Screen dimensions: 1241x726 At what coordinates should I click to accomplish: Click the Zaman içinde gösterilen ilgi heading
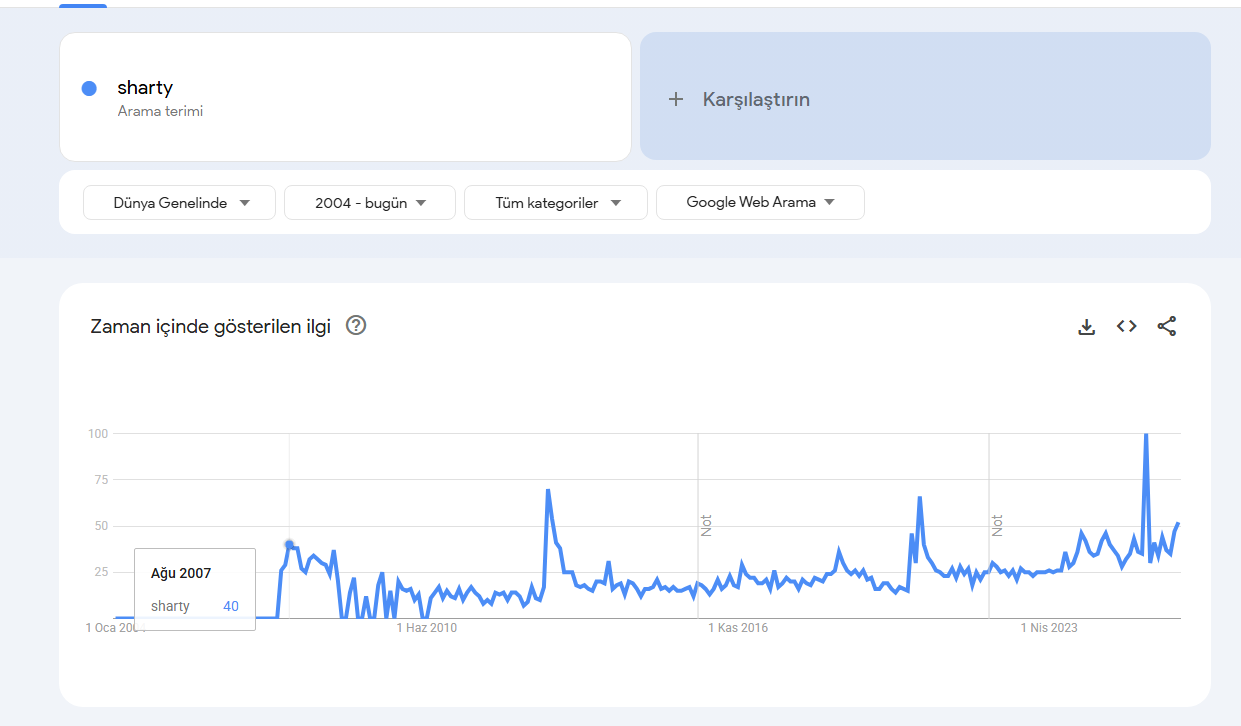coord(210,326)
